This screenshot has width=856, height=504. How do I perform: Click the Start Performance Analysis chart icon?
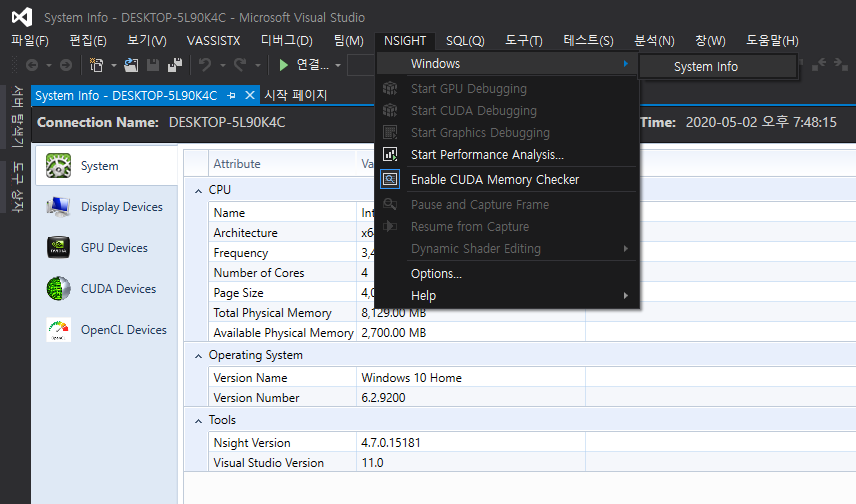tap(390, 155)
